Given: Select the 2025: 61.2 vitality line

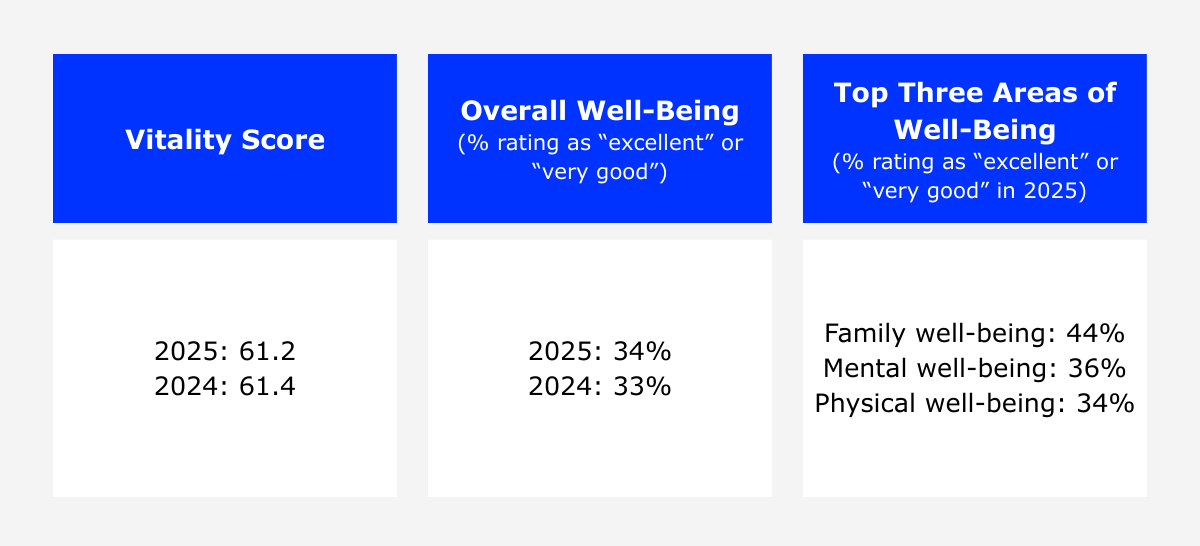Looking at the screenshot, I should tap(225, 351).
